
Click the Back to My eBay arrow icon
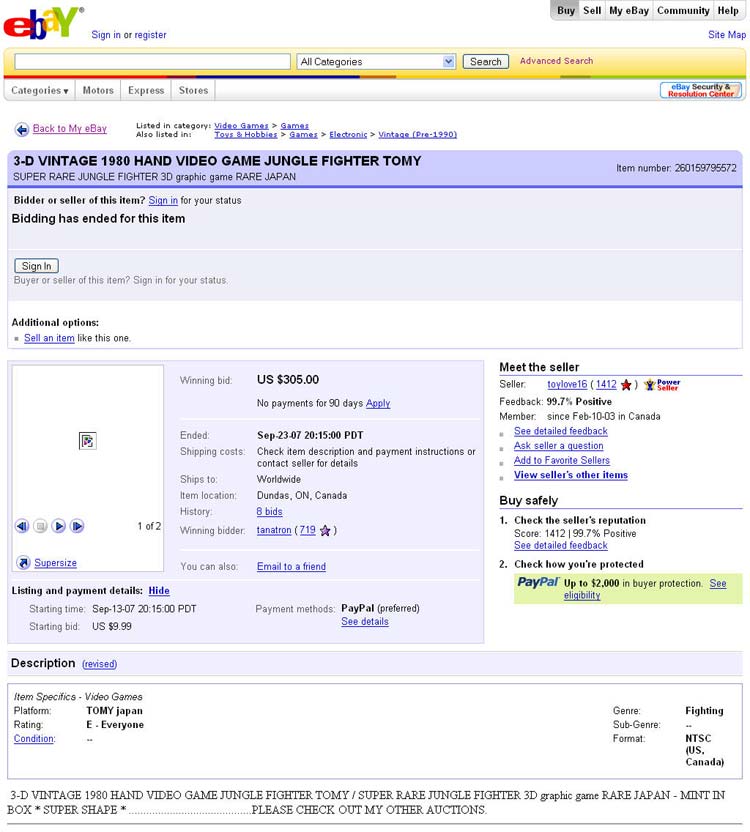click(x=22, y=129)
